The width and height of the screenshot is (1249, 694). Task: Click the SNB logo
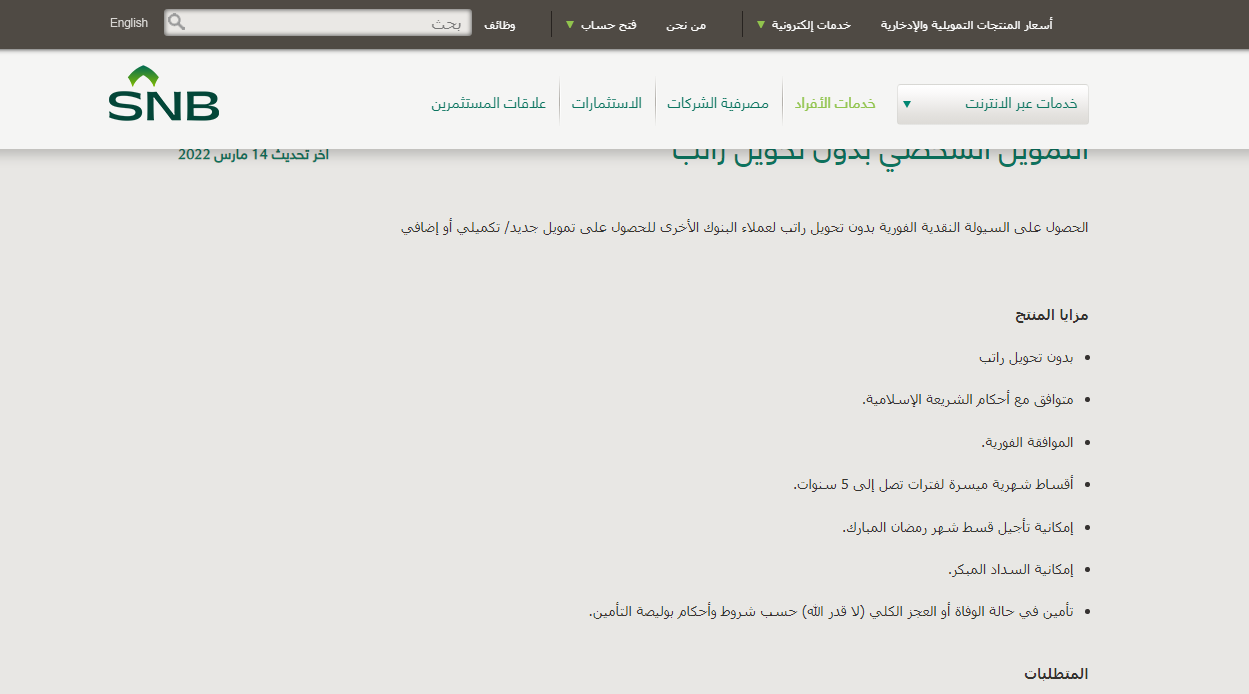tap(164, 93)
